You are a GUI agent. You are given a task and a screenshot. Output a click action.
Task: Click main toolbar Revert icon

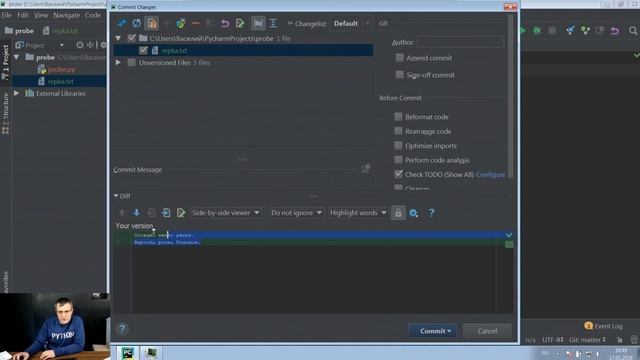coord(615,31)
